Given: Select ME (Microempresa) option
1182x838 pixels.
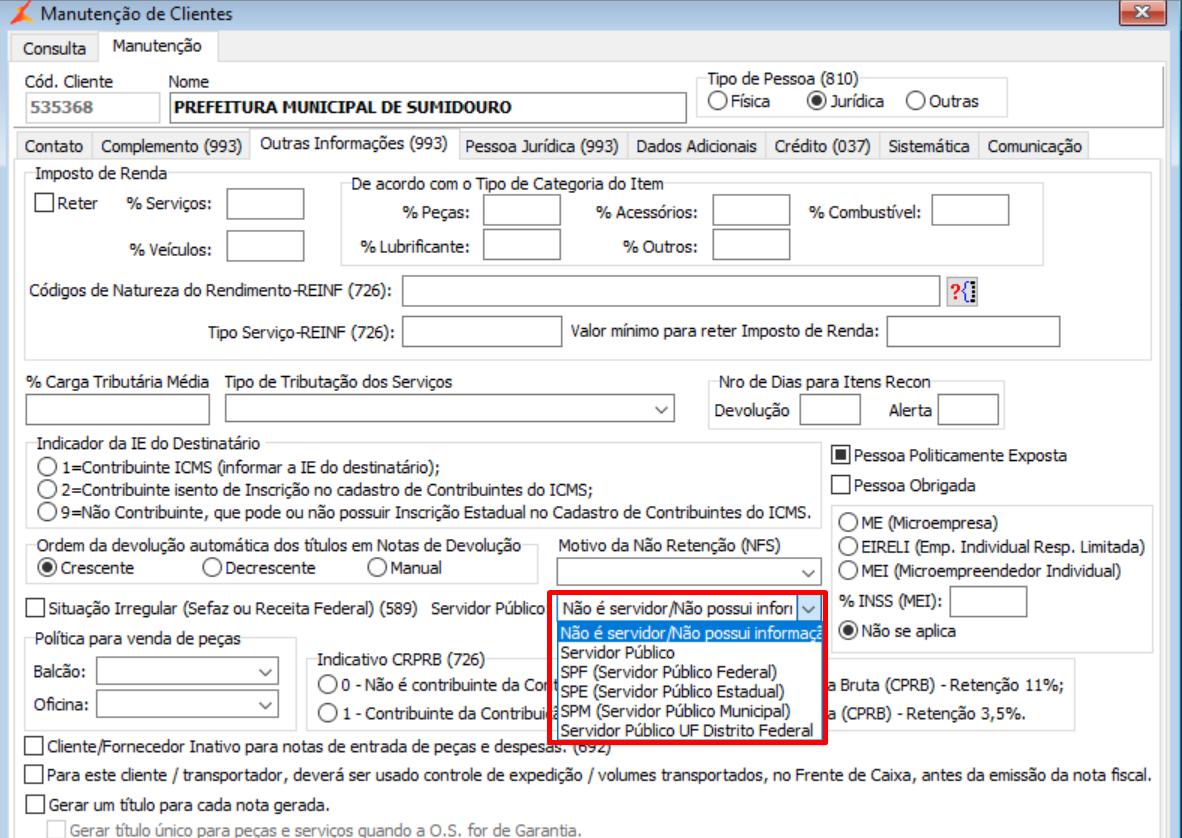Looking at the screenshot, I should click(x=849, y=522).
